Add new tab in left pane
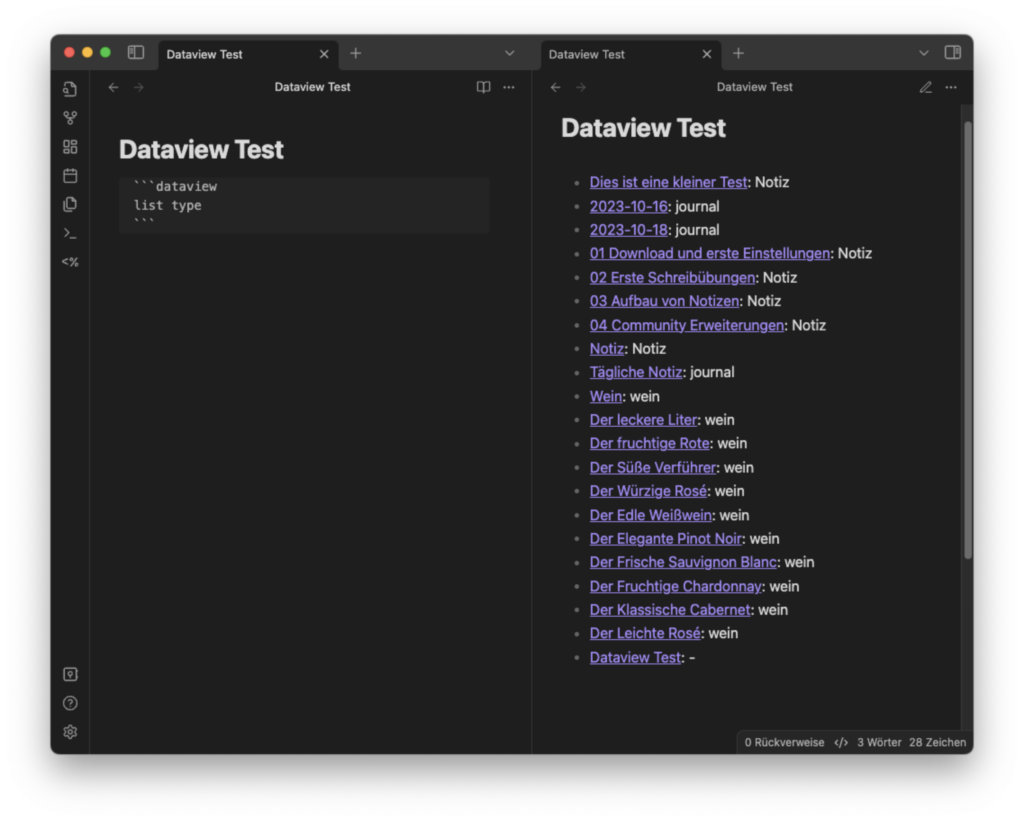This screenshot has width=1024, height=821. pos(356,54)
